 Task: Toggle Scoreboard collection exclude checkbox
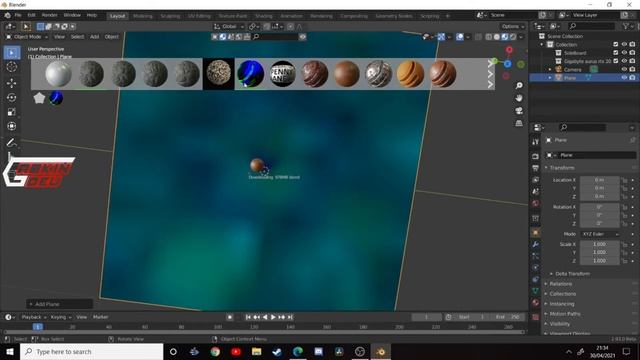coord(616,53)
